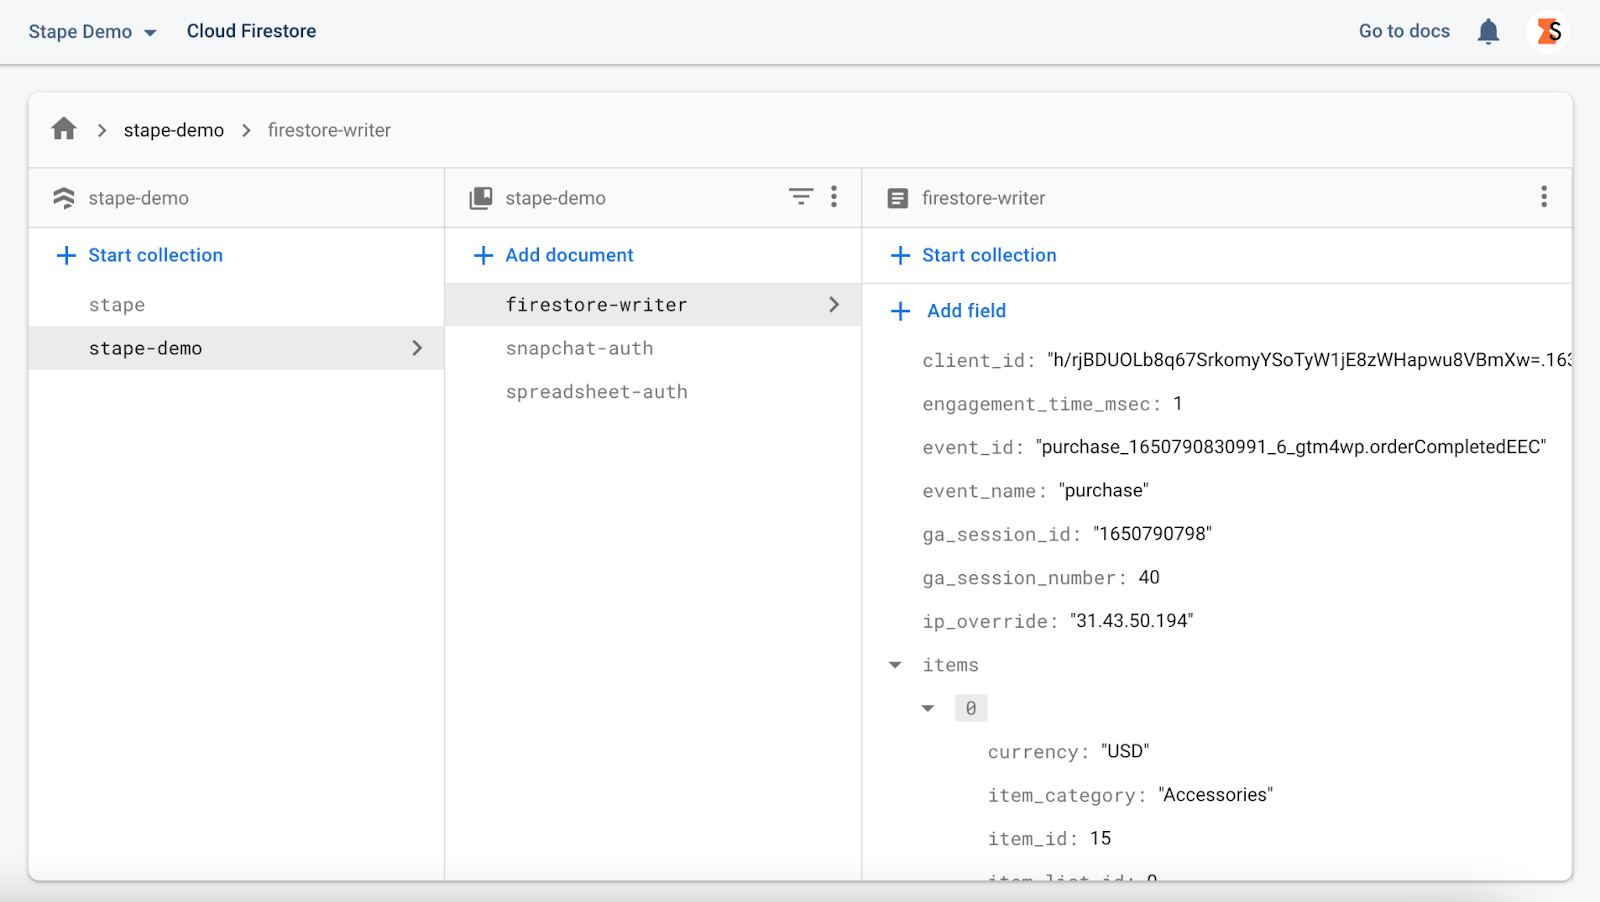Select the item_id 15 field
The height and width of the screenshot is (902, 1600).
pos(1049,839)
